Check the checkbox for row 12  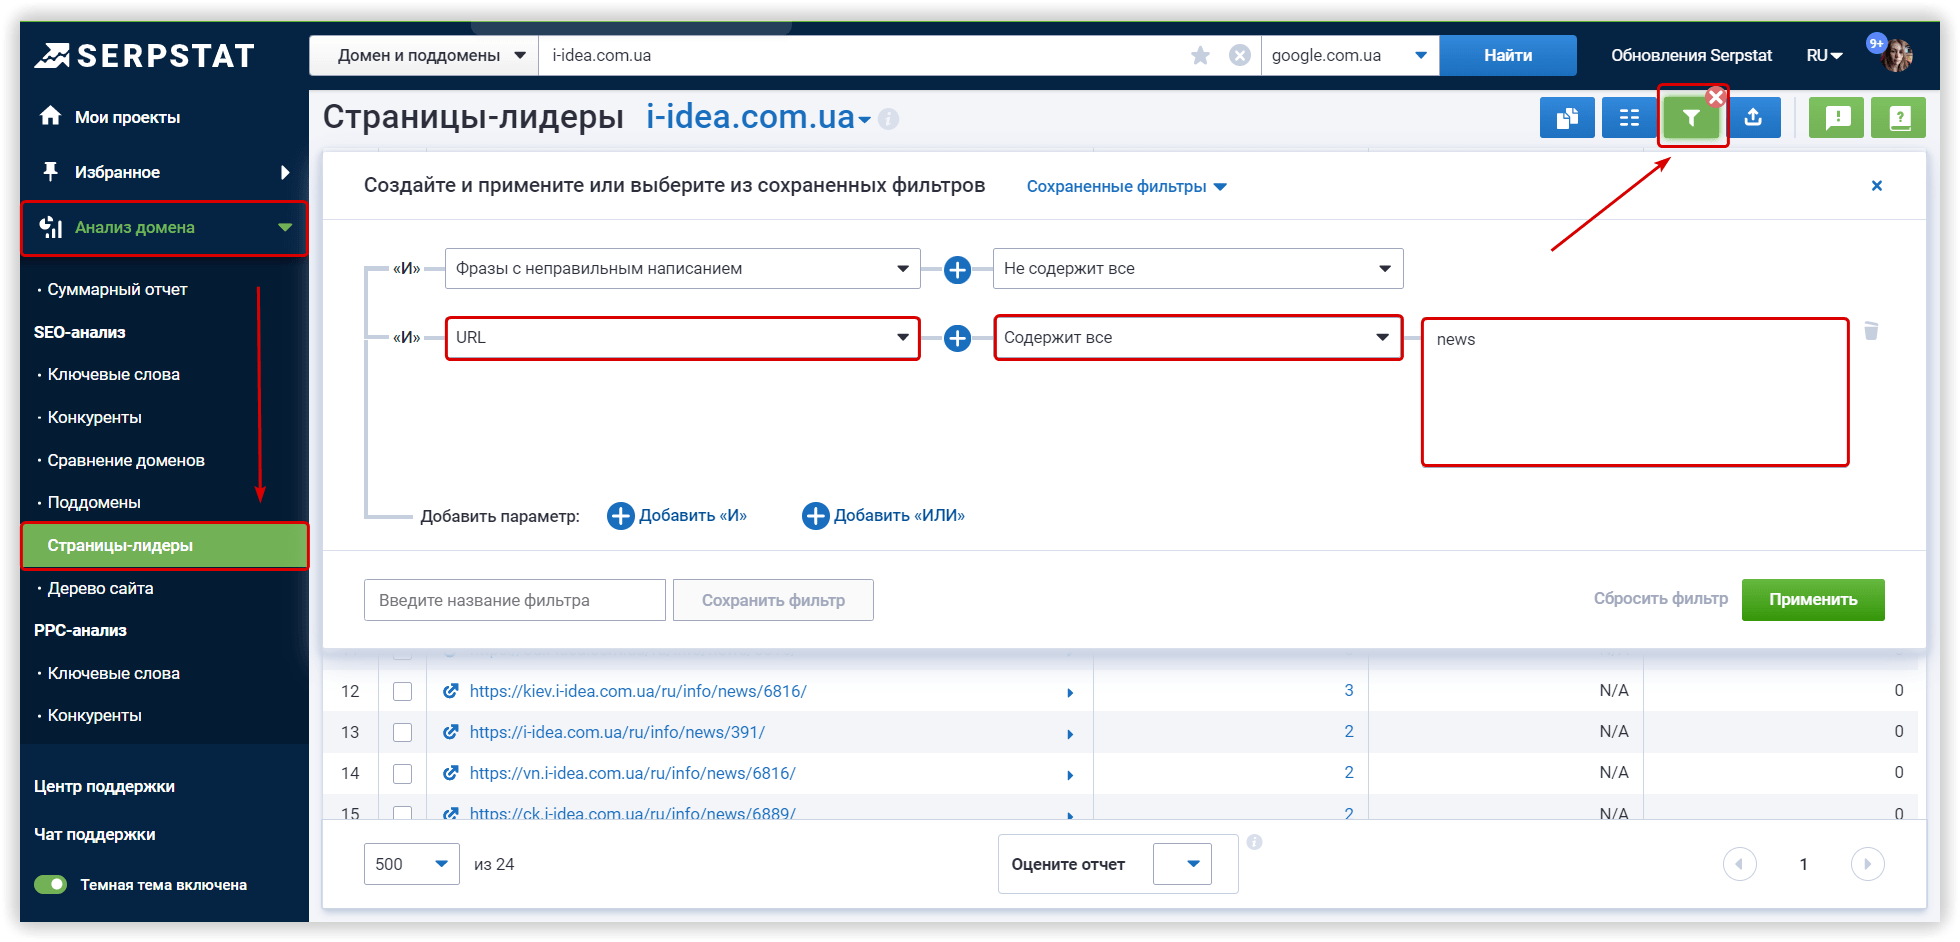click(402, 691)
